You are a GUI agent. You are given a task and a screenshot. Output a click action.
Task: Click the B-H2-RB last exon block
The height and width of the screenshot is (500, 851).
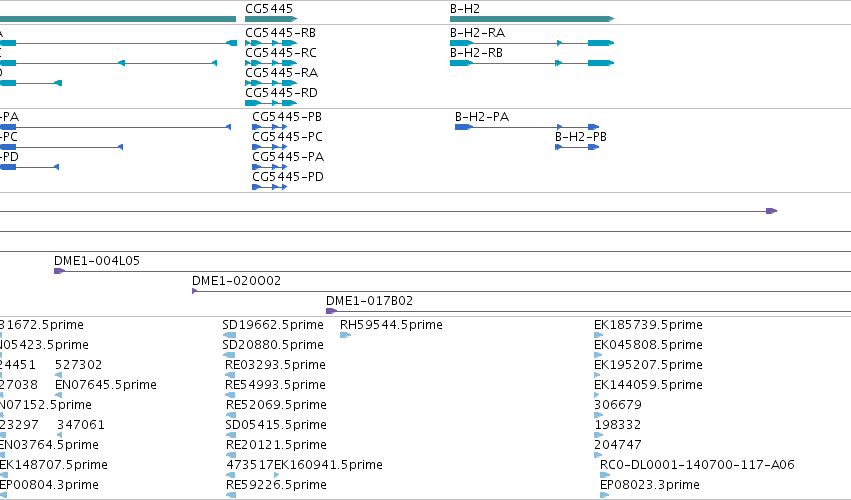[x=601, y=63]
